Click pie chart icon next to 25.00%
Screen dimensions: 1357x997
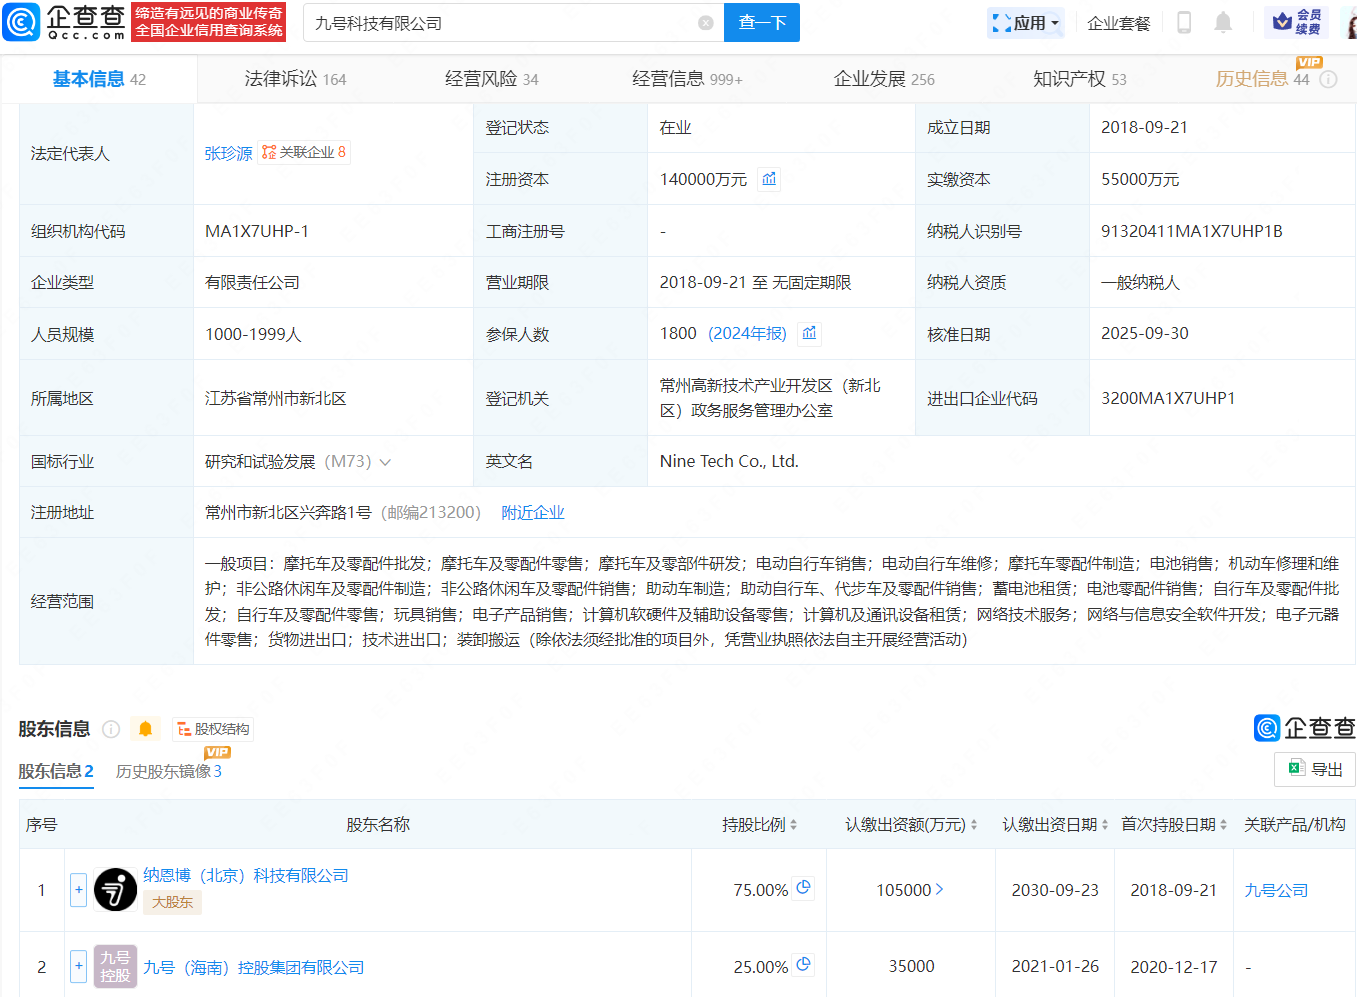[803, 965]
